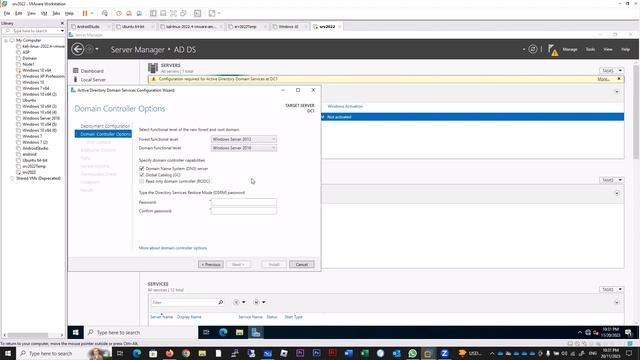
Task: Click the VMware console view icon
Action: (x=198, y=13)
